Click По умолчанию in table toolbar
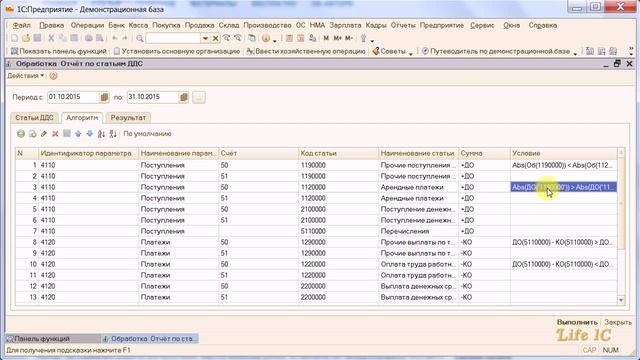This screenshot has width=640, height=360. (x=147, y=134)
